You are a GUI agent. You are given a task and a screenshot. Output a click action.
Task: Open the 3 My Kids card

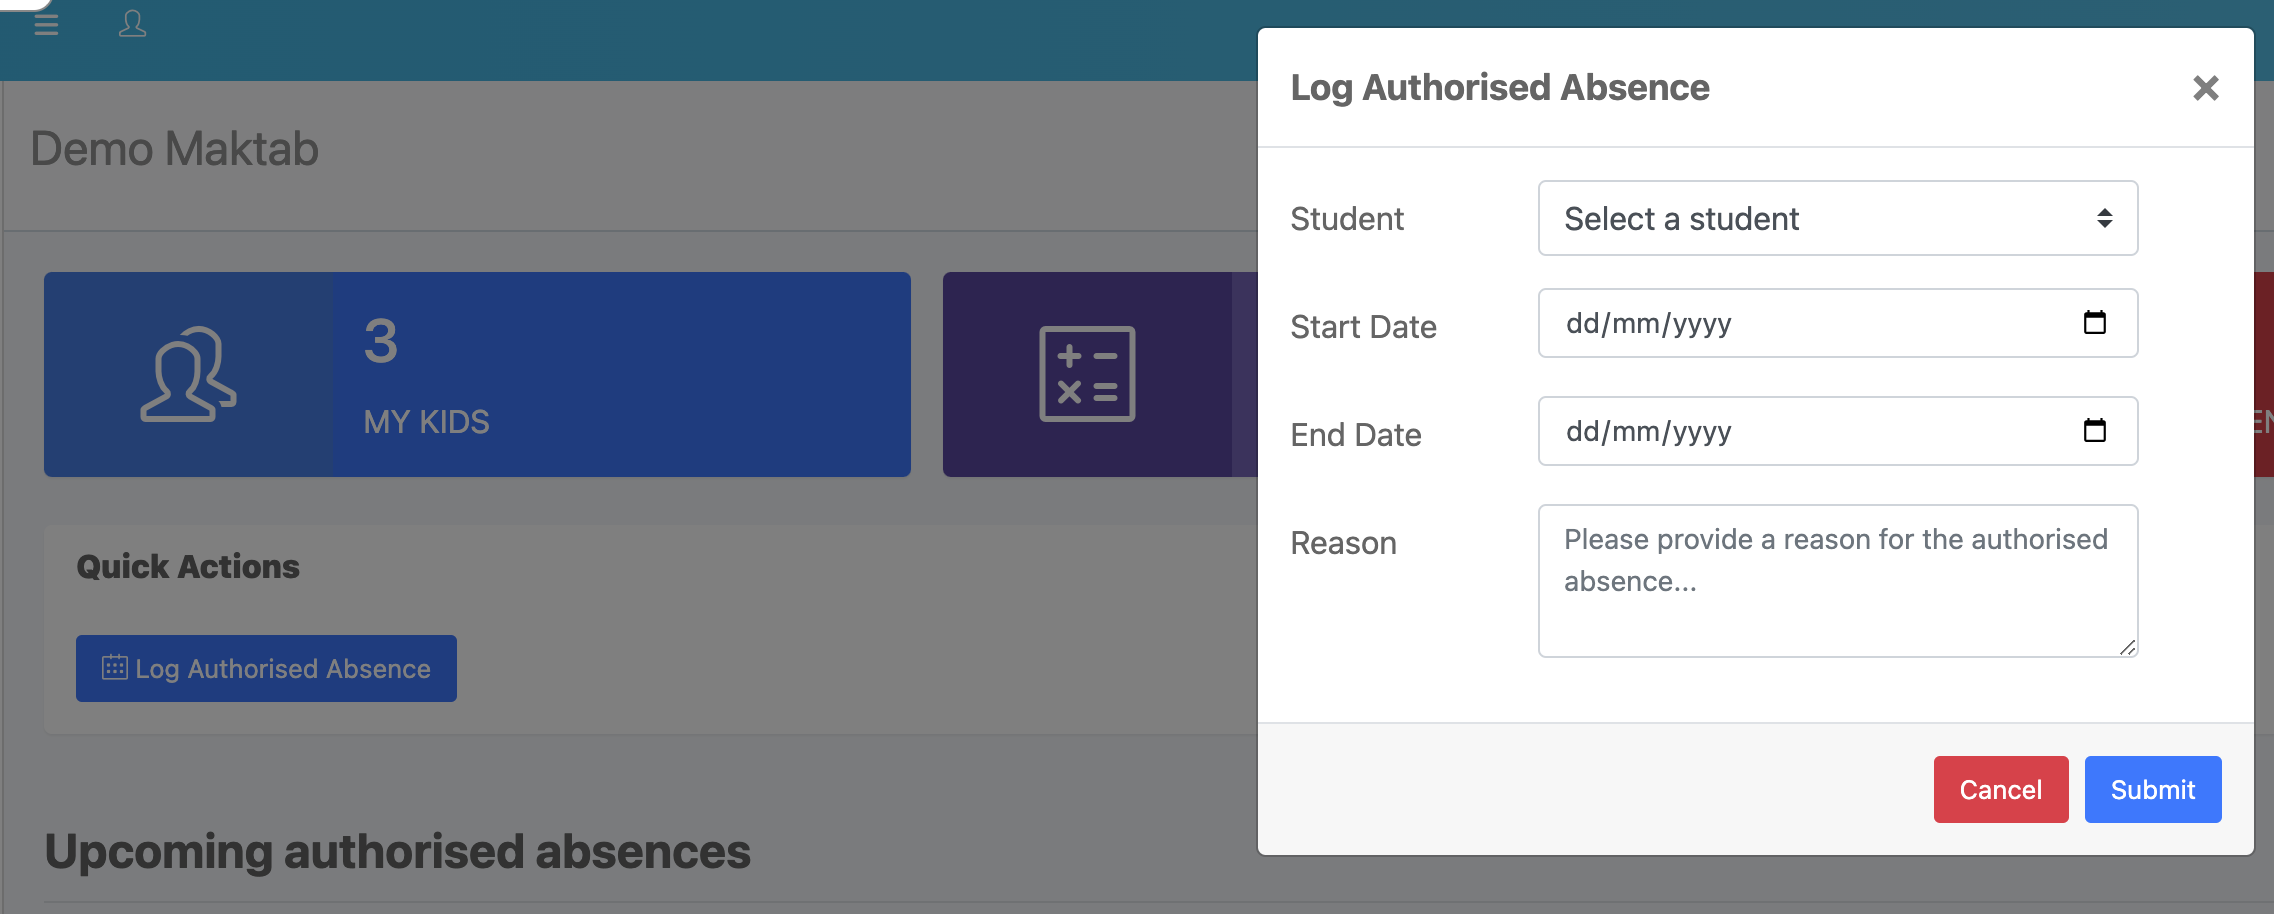(477, 374)
